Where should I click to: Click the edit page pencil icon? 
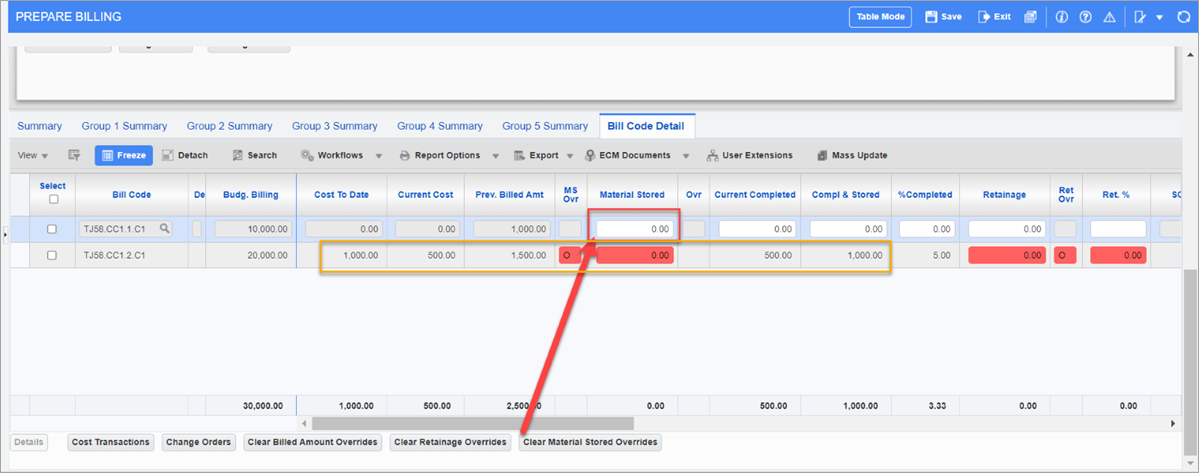[1140, 17]
